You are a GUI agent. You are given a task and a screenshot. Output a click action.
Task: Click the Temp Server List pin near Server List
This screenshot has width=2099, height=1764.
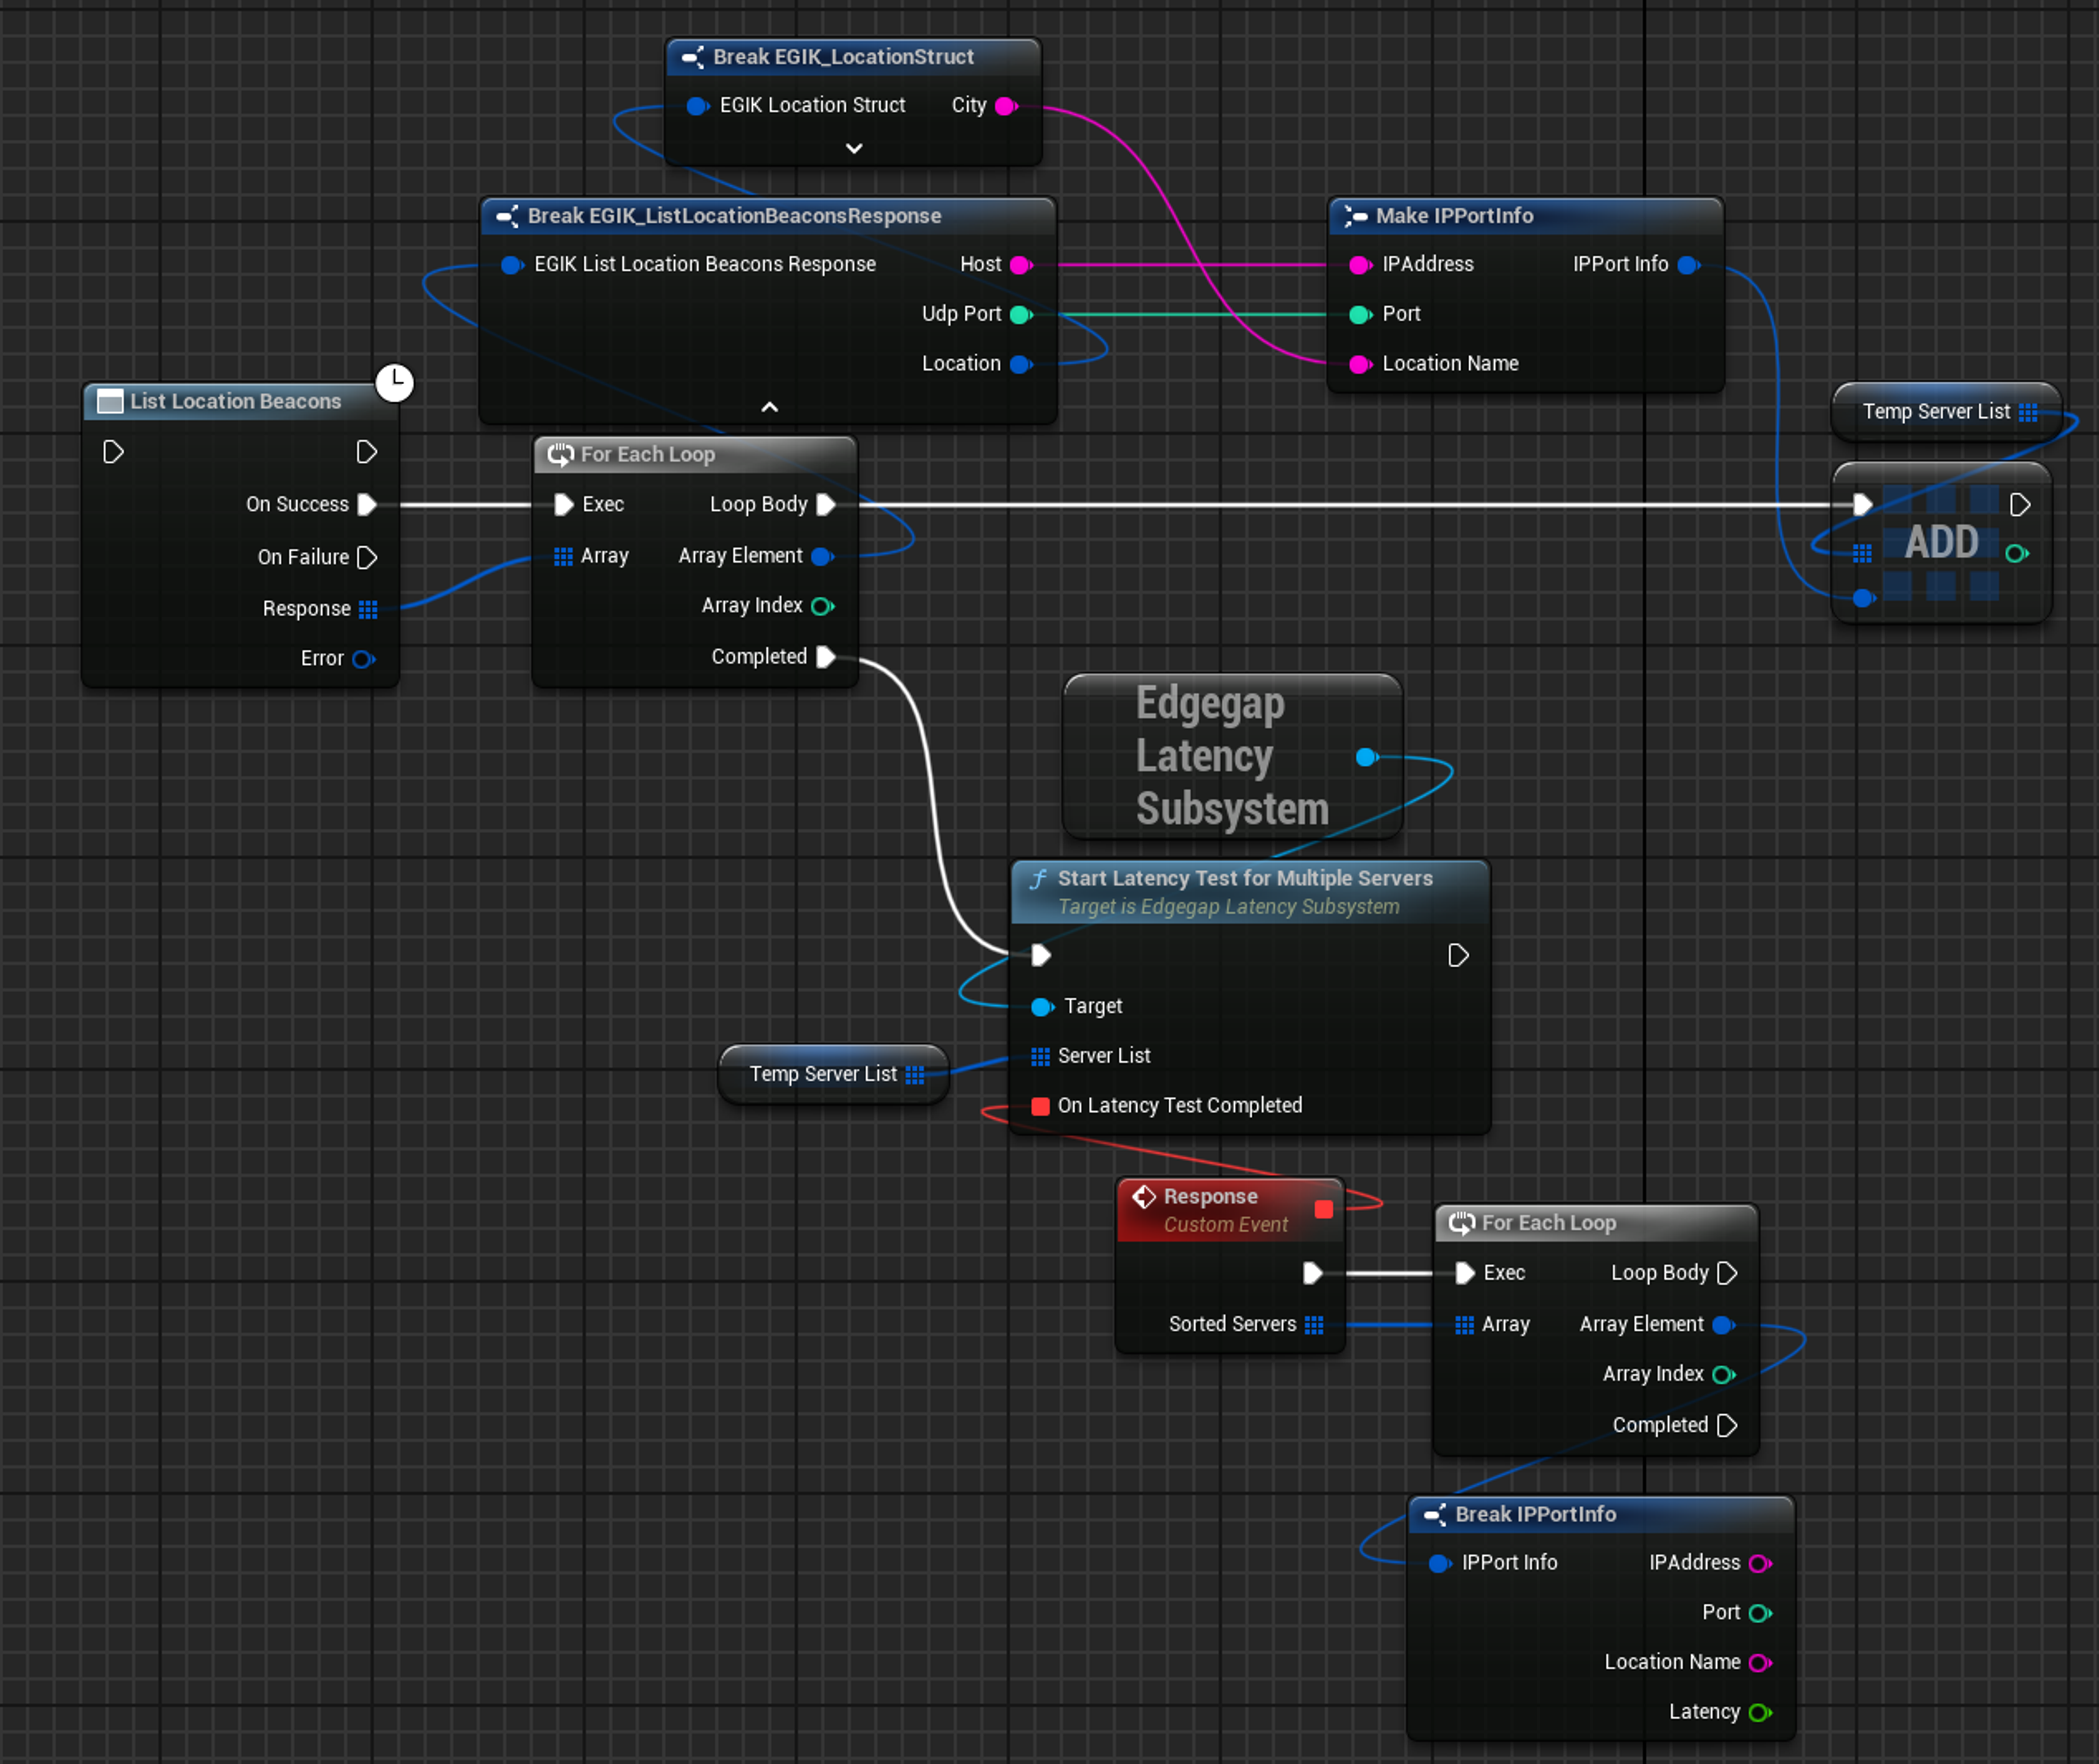click(914, 1075)
